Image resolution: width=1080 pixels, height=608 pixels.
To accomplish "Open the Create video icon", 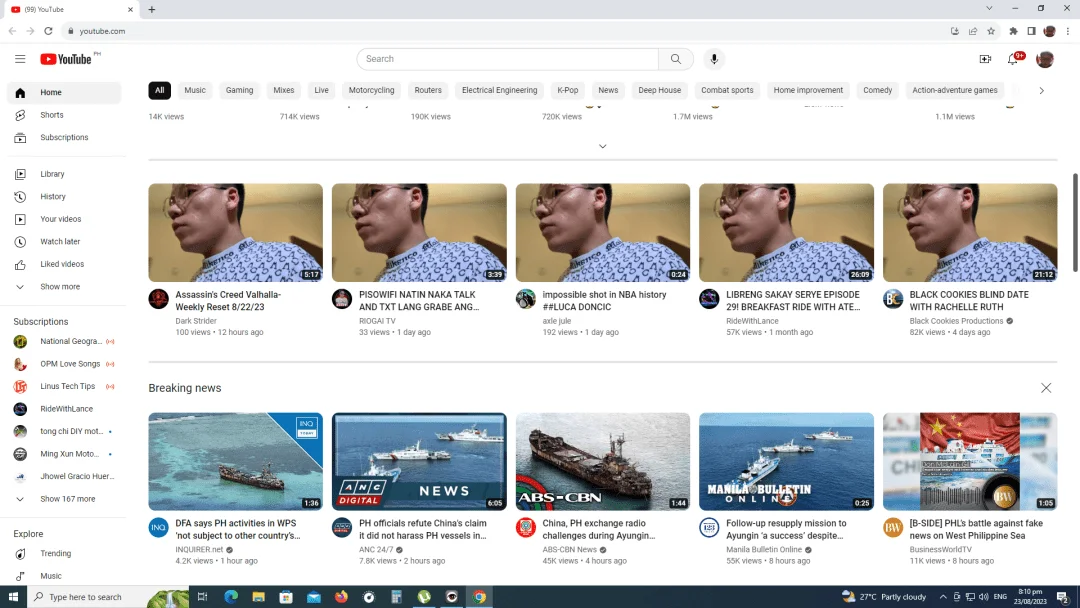I will tap(985, 59).
